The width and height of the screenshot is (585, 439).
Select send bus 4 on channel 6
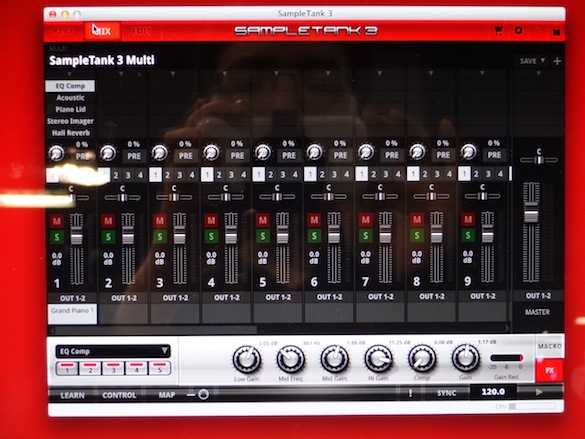tap(347, 174)
